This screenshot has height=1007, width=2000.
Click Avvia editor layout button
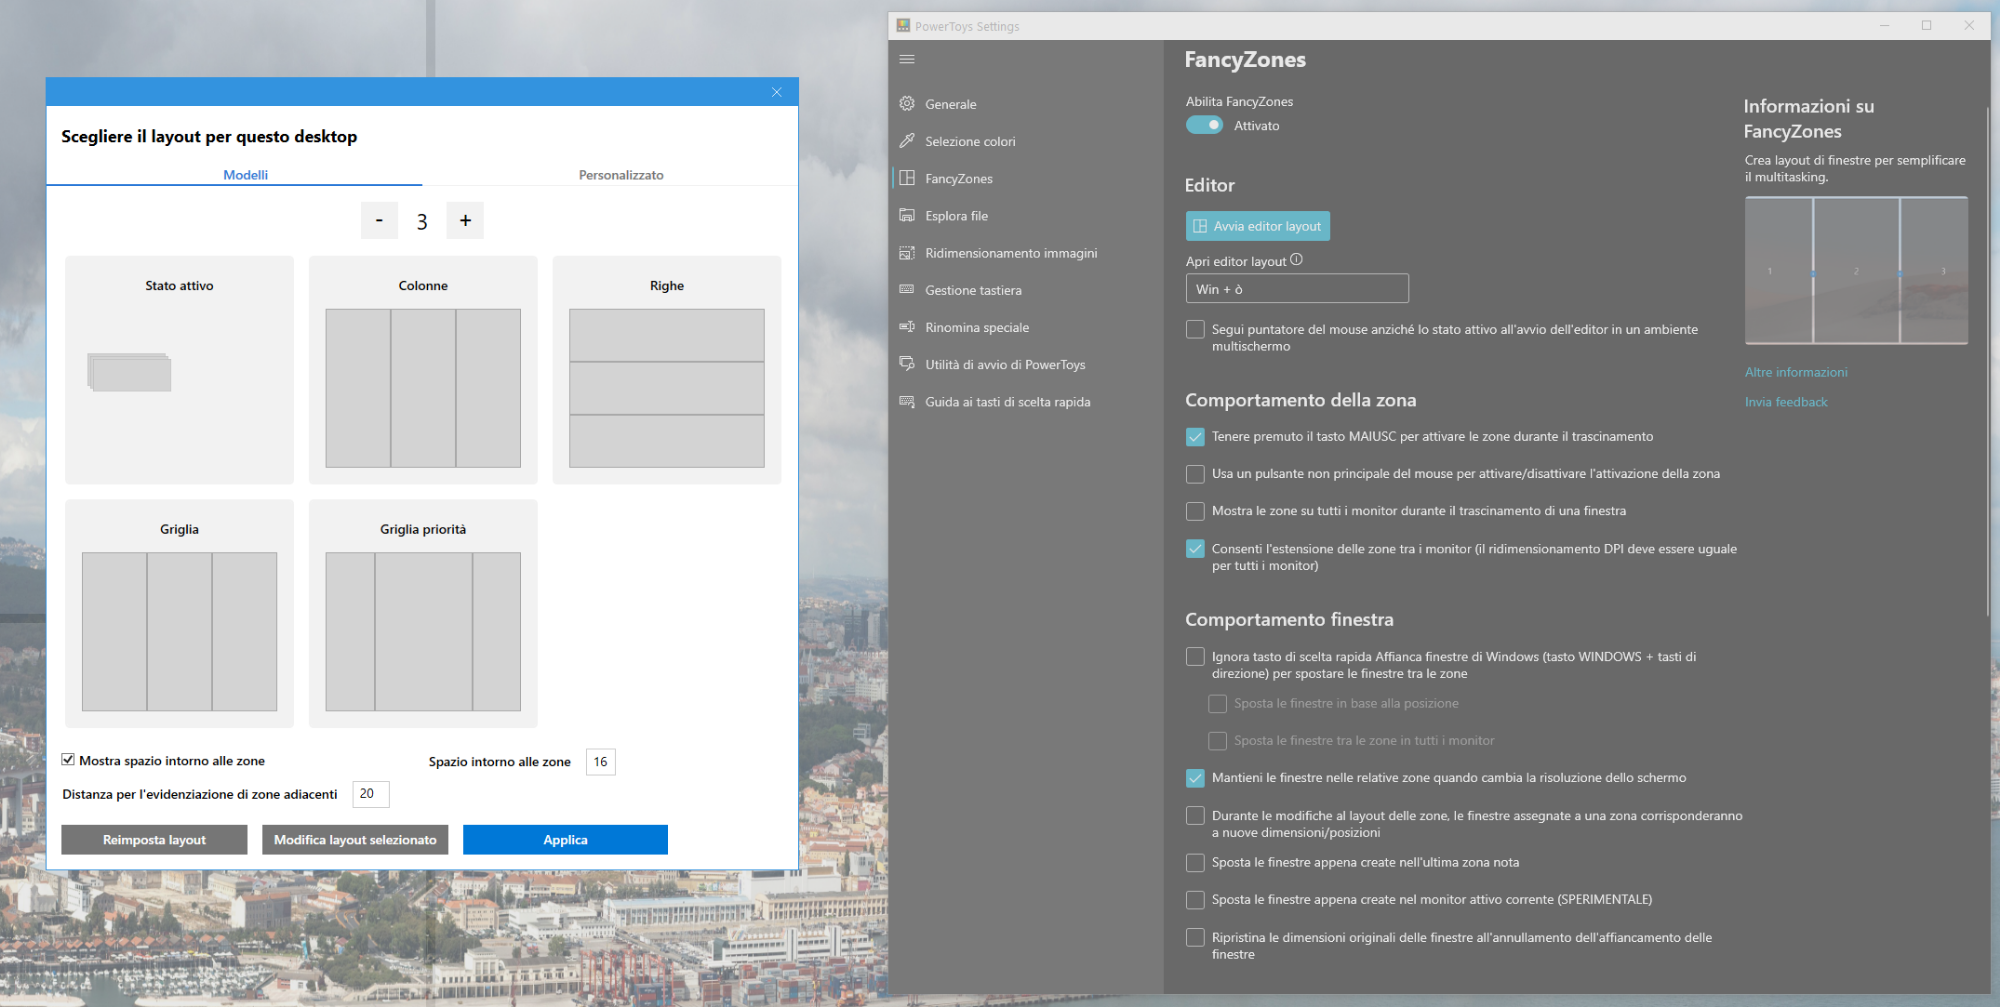click(x=1257, y=226)
